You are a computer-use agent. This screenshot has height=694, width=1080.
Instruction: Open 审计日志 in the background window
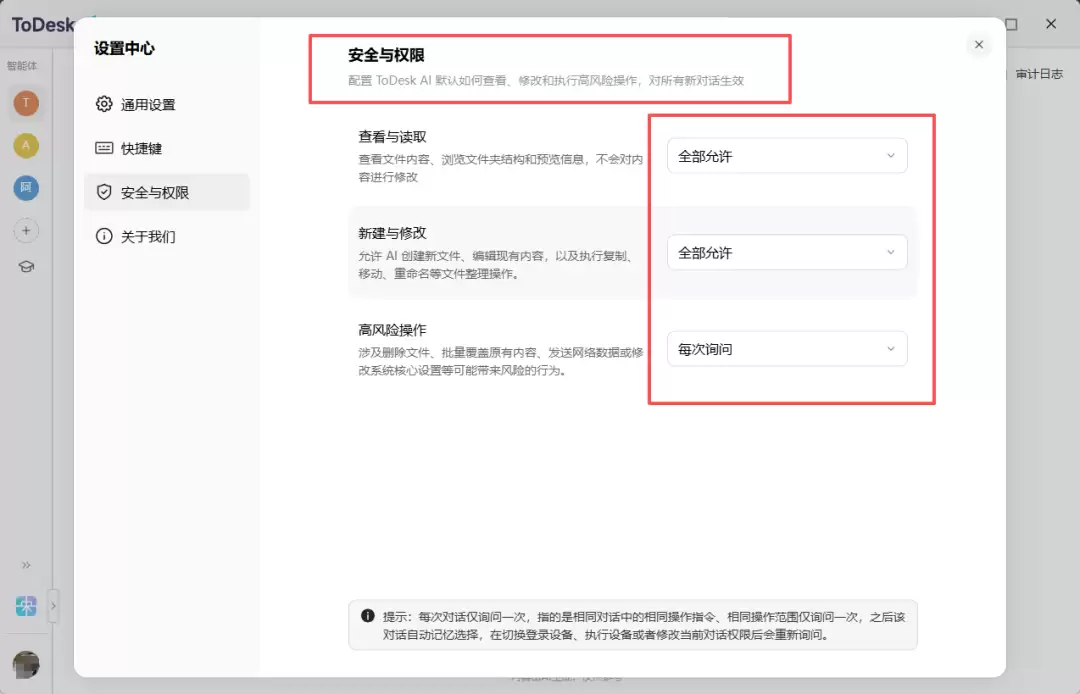1039,74
